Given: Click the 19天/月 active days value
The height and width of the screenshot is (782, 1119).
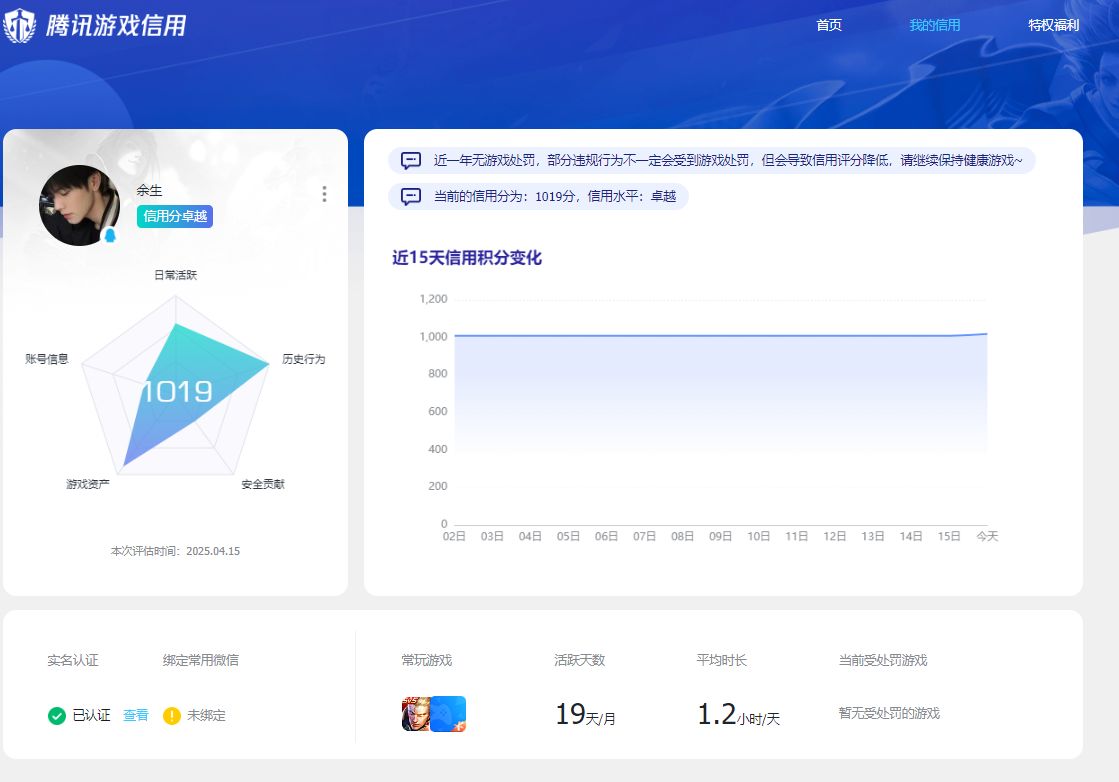Looking at the screenshot, I should (585, 714).
